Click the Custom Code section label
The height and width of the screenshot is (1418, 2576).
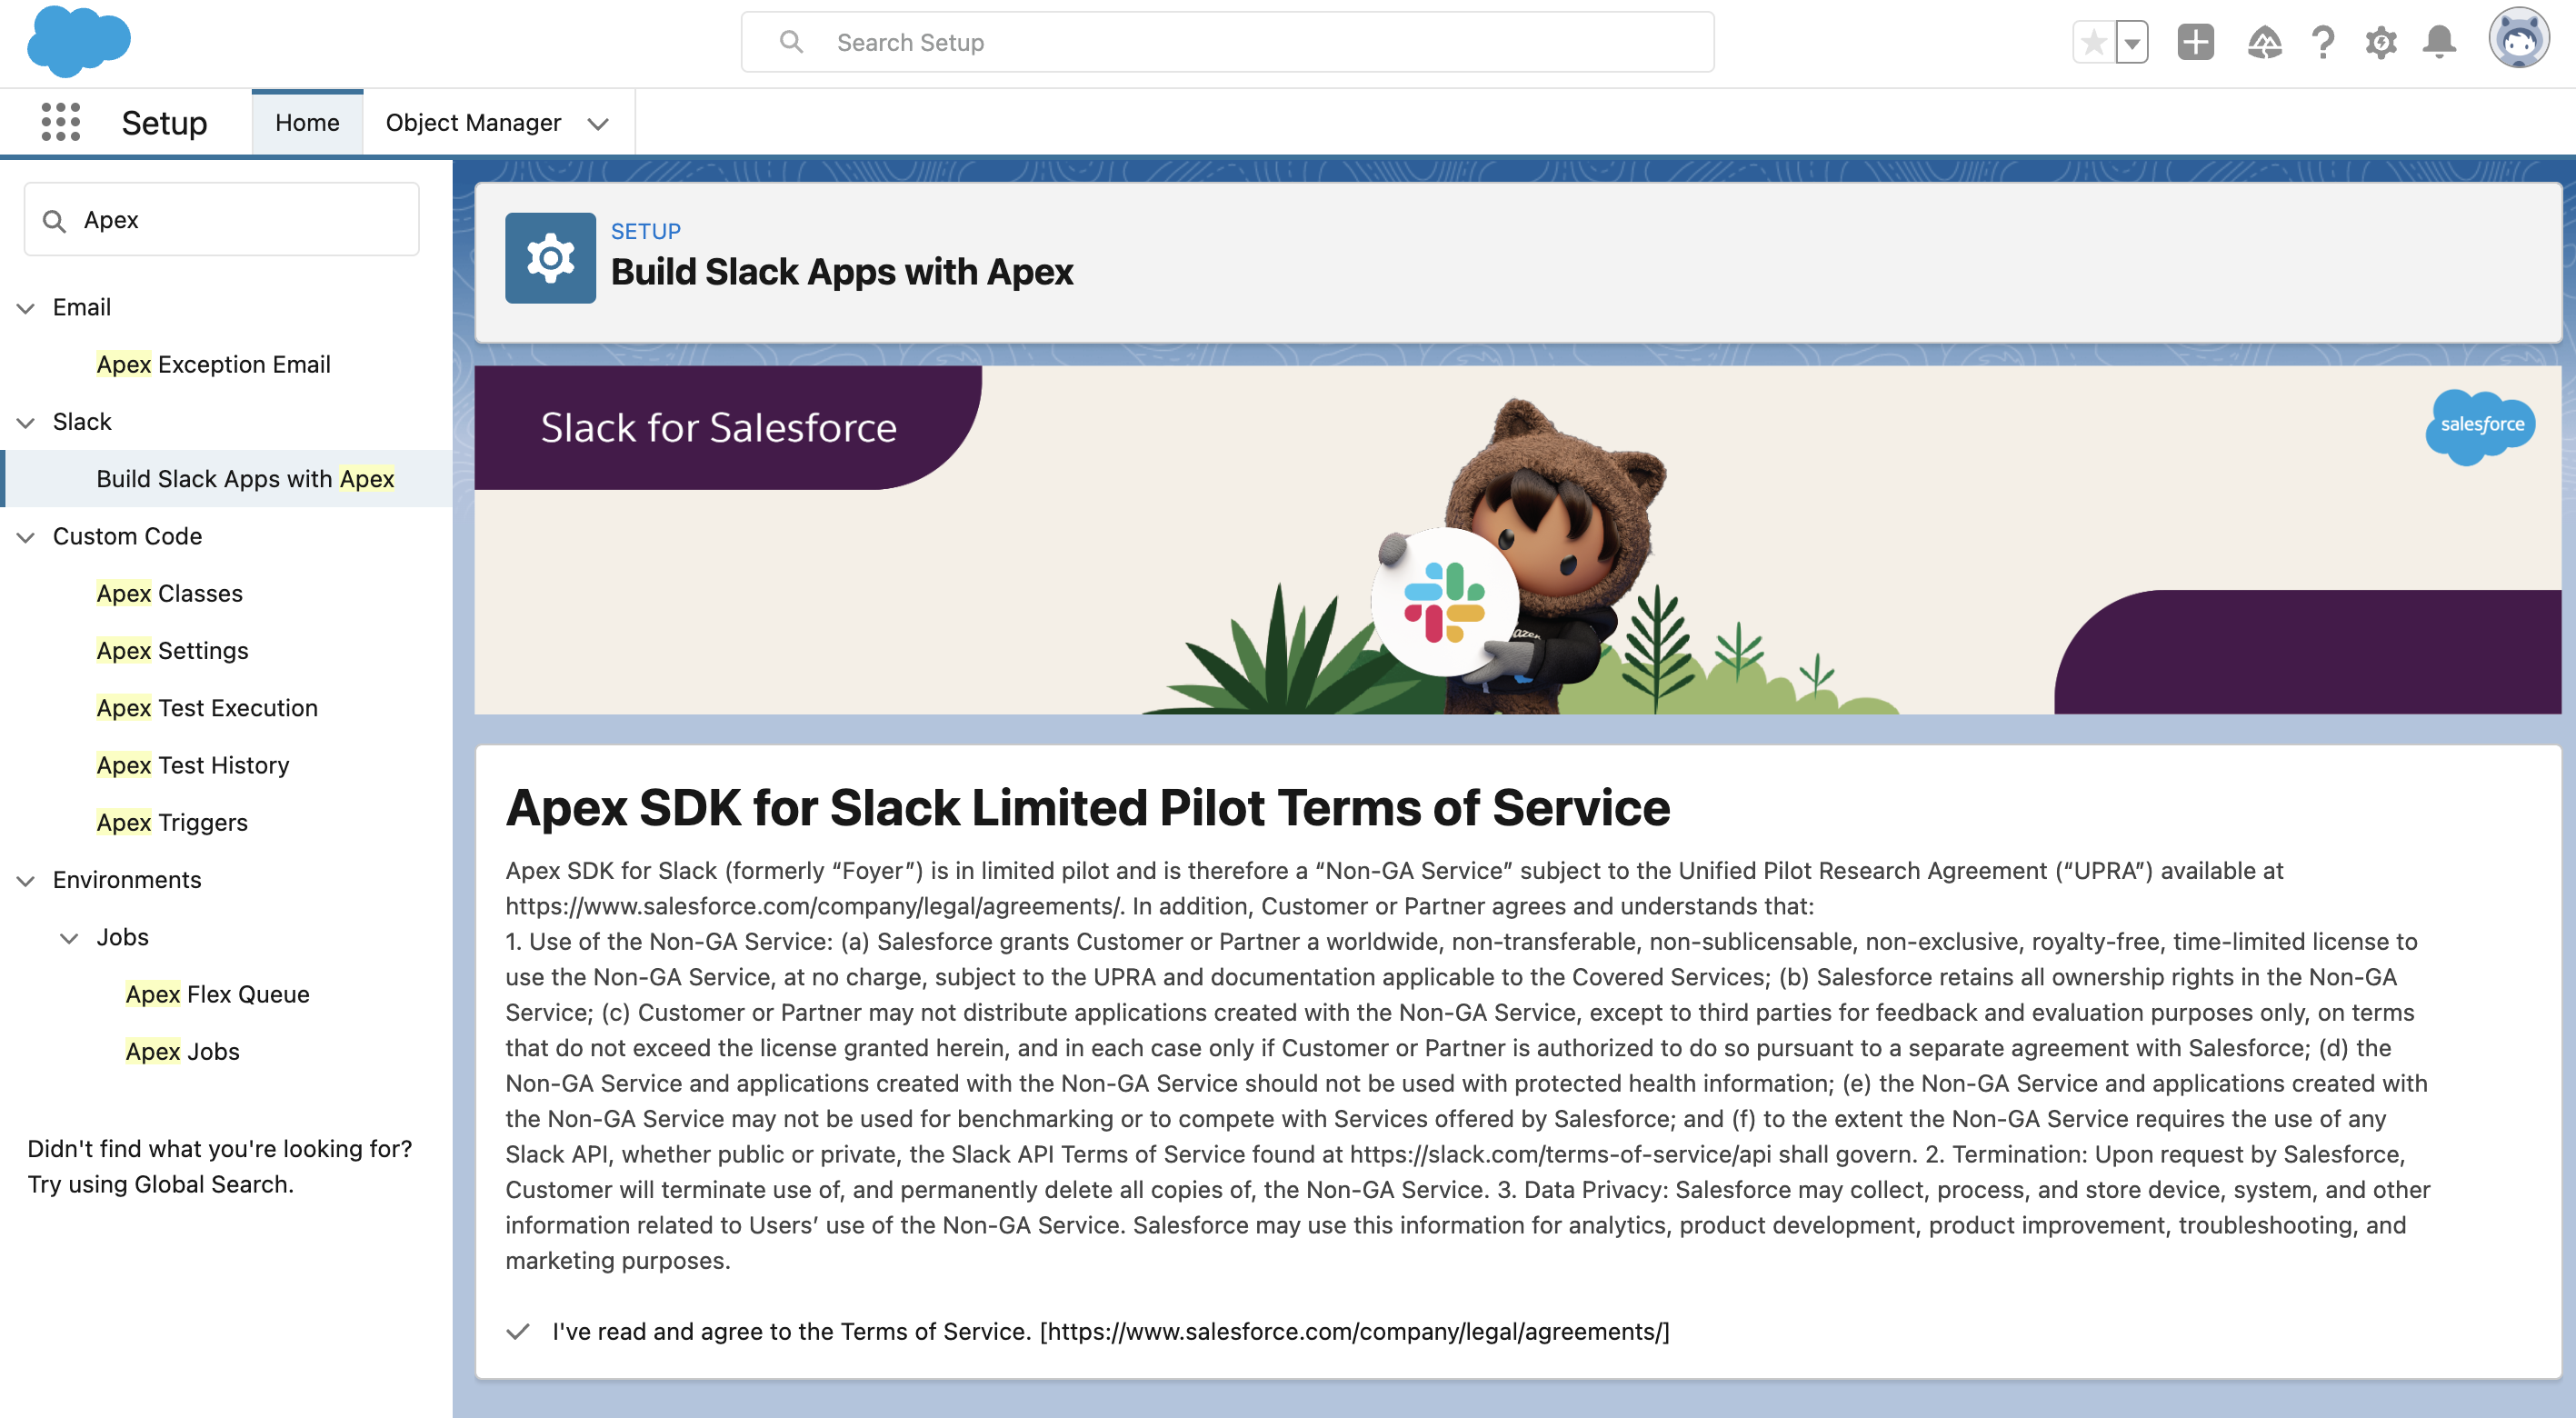[127, 536]
